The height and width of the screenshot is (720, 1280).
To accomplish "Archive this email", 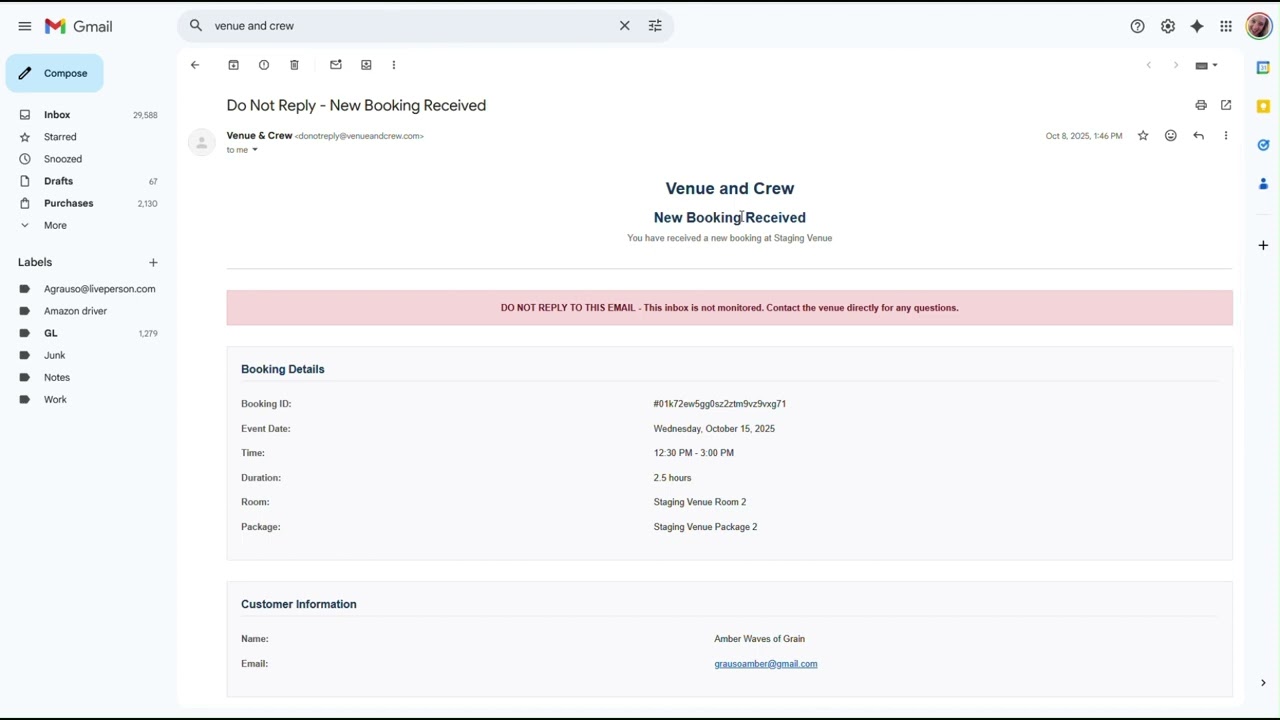I will point(233,65).
